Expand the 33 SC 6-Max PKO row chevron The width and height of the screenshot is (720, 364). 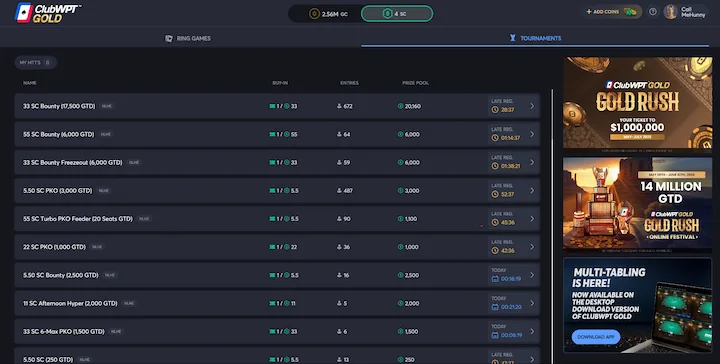pyautogui.click(x=532, y=331)
